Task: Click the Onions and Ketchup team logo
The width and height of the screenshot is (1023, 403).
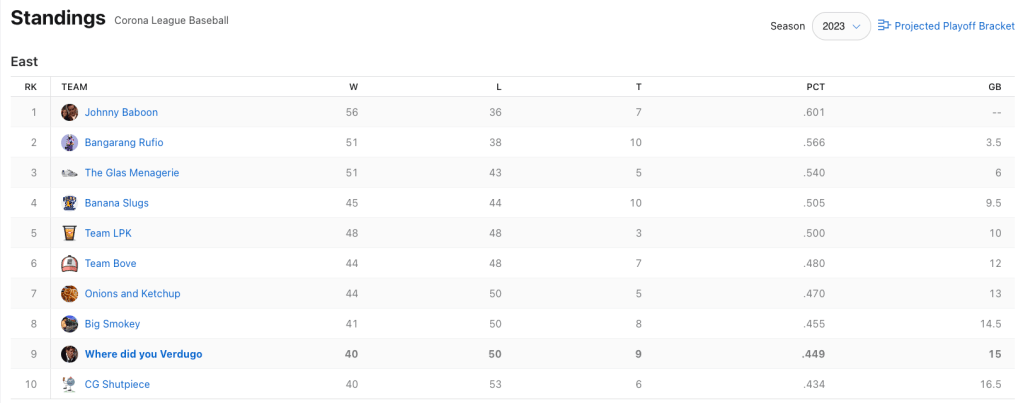Action: [69, 294]
